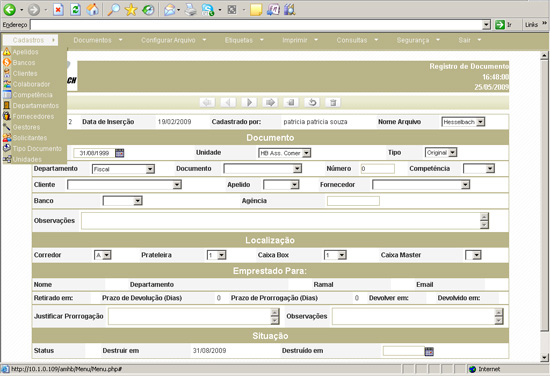The image size is (550, 376).
Task: Open the Prateleira dropdown
Action: (x=216, y=255)
